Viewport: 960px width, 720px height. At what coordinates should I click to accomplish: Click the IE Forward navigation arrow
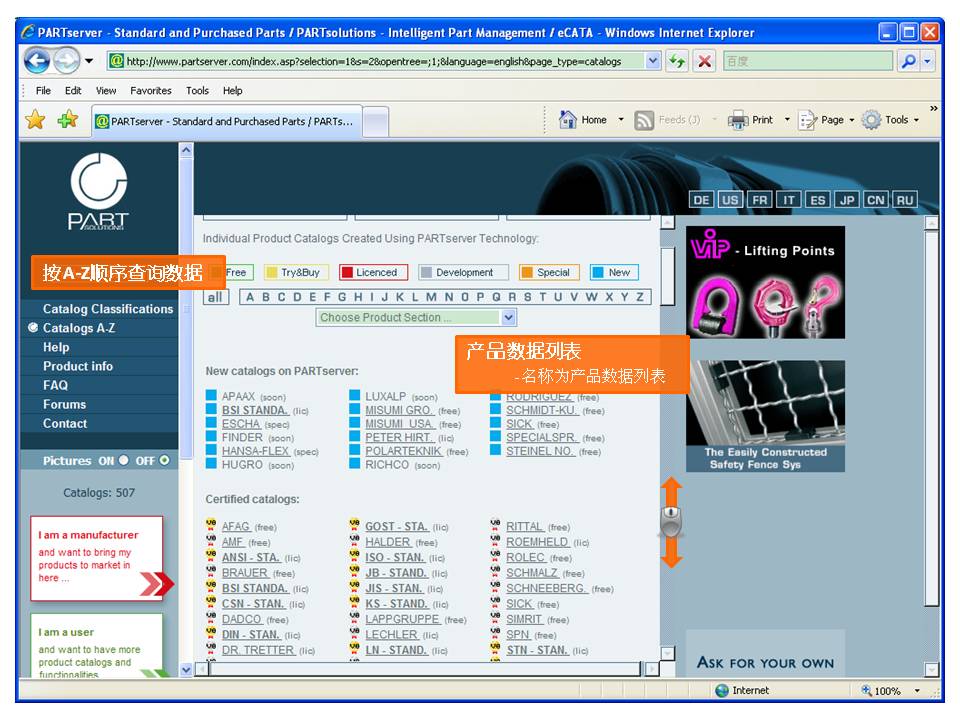[x=66, y=61]
